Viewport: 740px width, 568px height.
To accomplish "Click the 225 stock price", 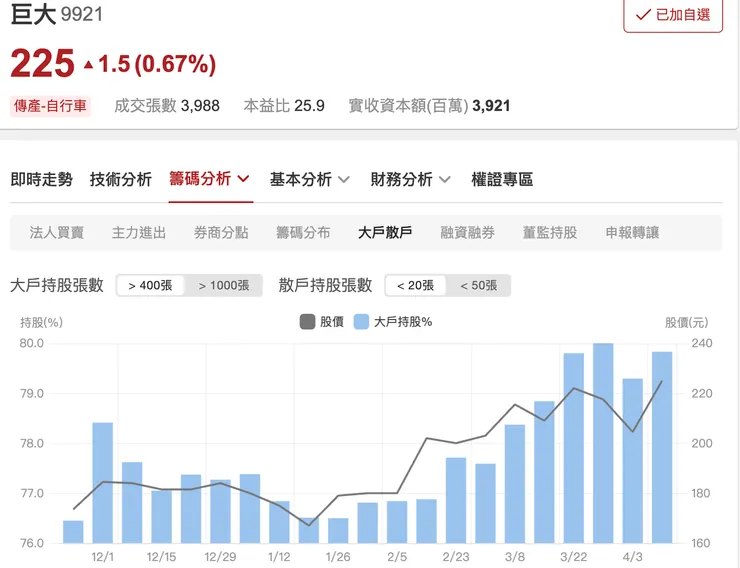I will (42, 63).
